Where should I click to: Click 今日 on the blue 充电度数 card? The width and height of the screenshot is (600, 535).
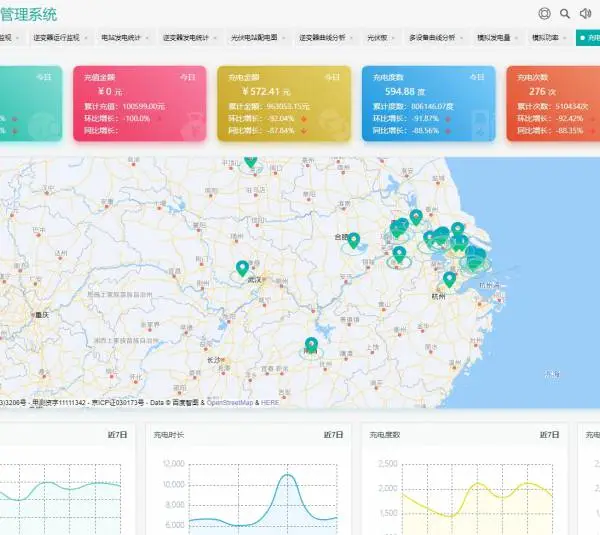tap(477, 77)
